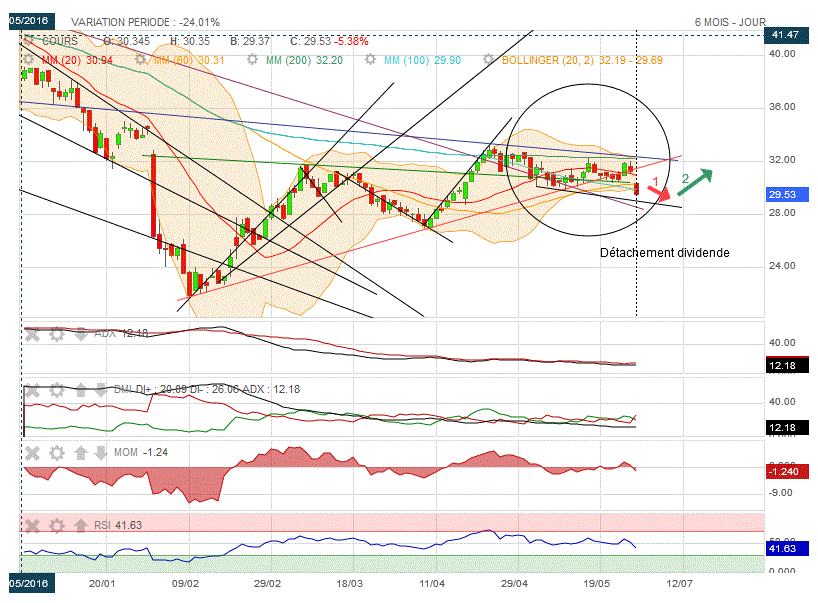Move the MOM panel down
Viewport: 818px width, 603px height.
point(101,453)
